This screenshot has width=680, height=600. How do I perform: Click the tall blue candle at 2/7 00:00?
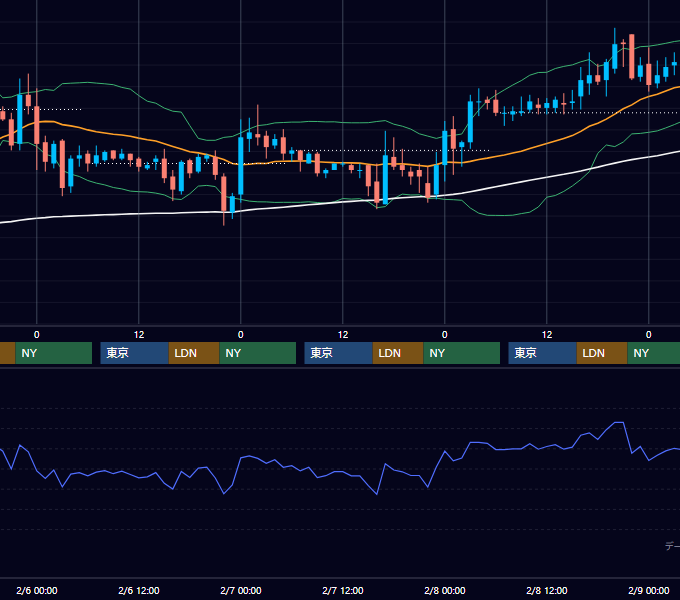(x=241, y=166)
